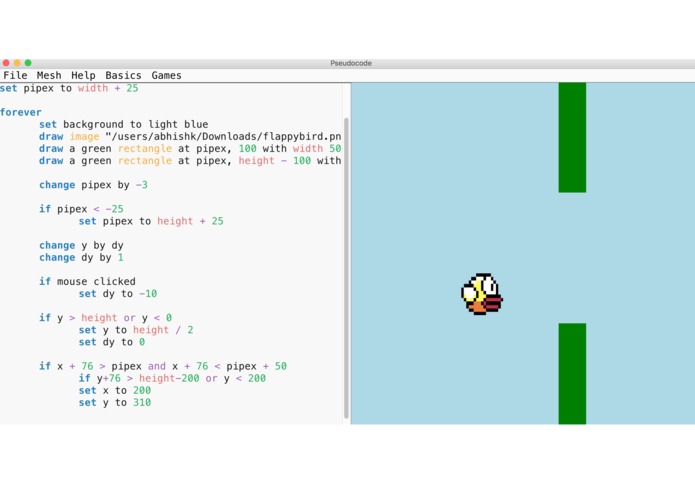Click the Pseudocode window title

coord(351,63)
